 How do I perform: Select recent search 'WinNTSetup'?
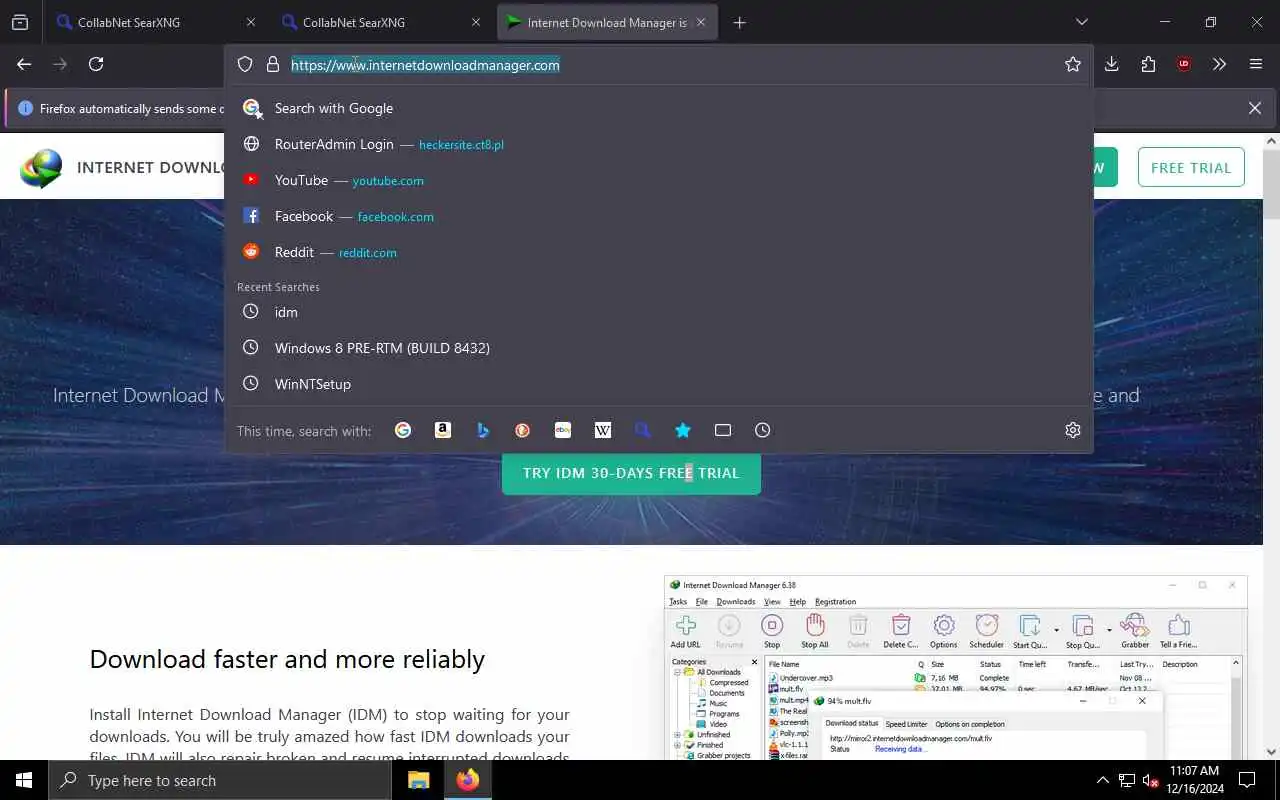659,384
